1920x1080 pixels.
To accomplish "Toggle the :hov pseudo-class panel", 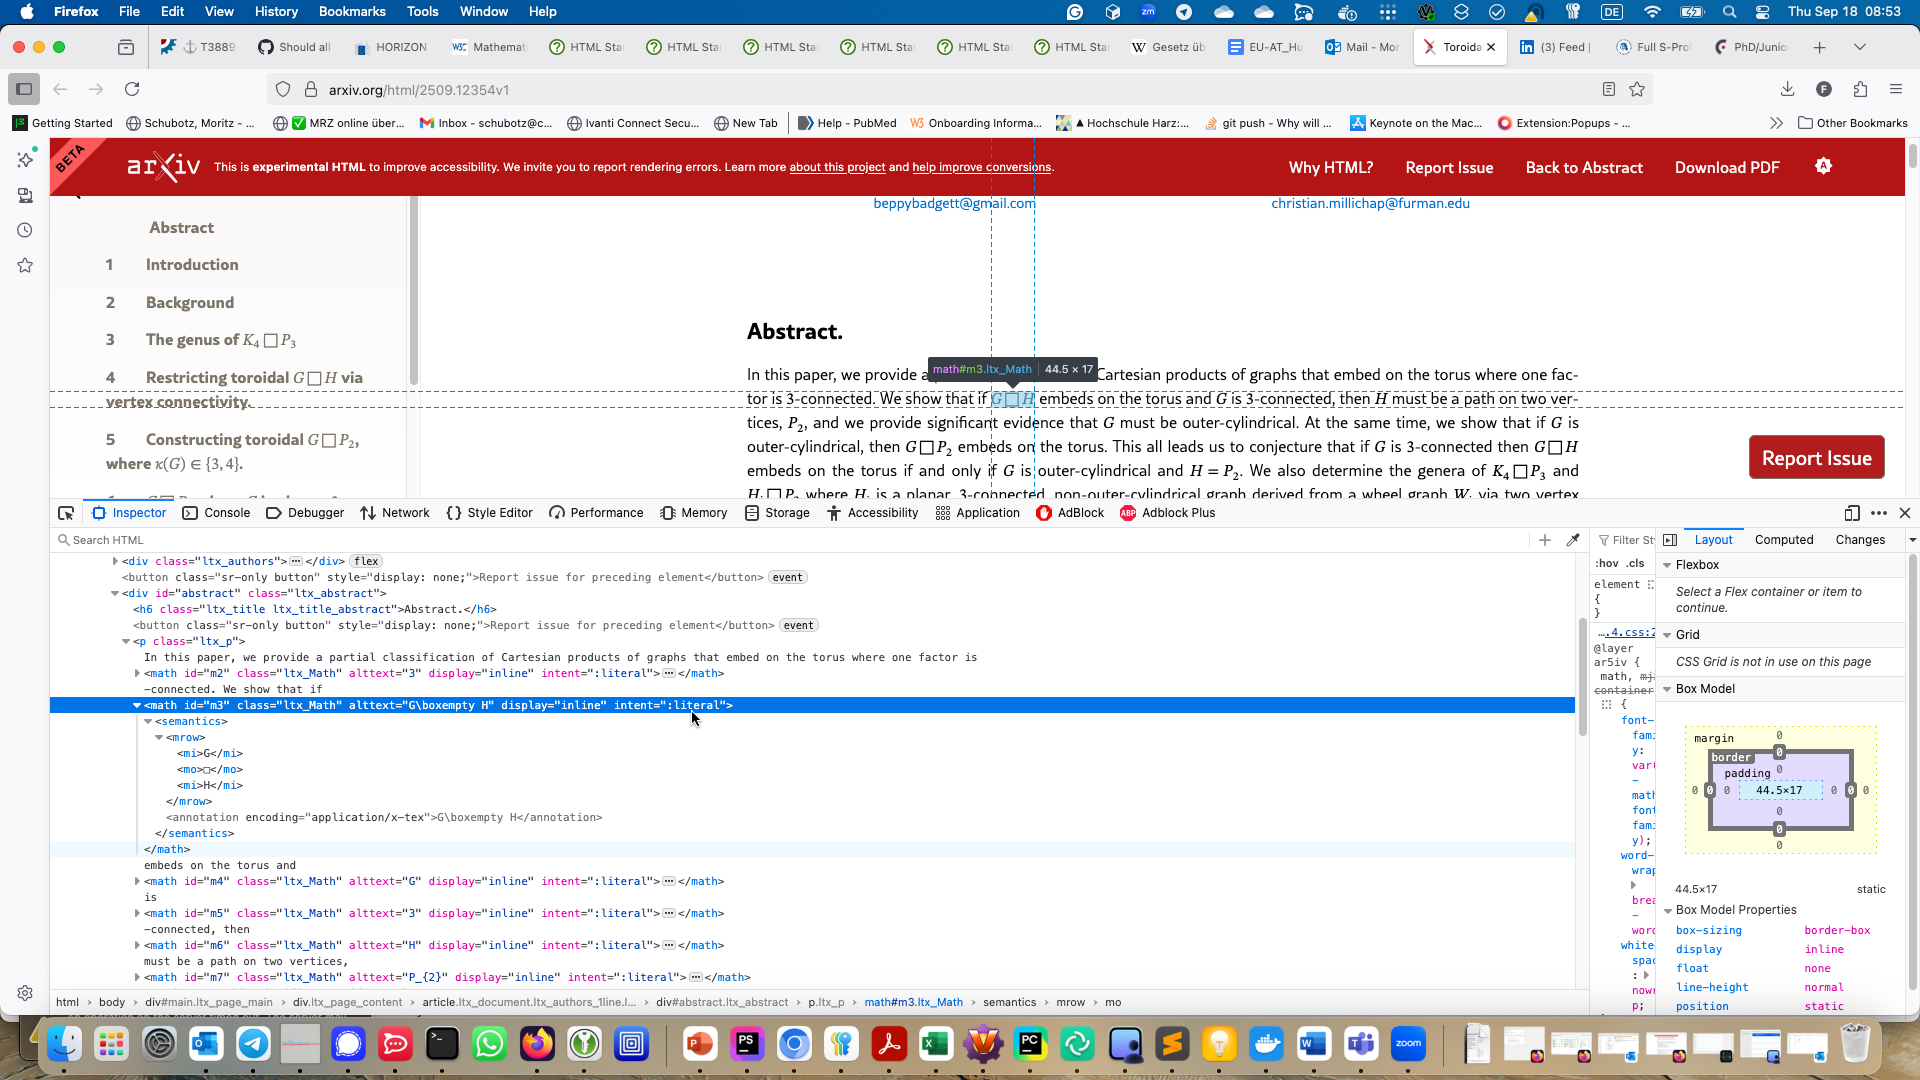I will (x=1607, y=563).
